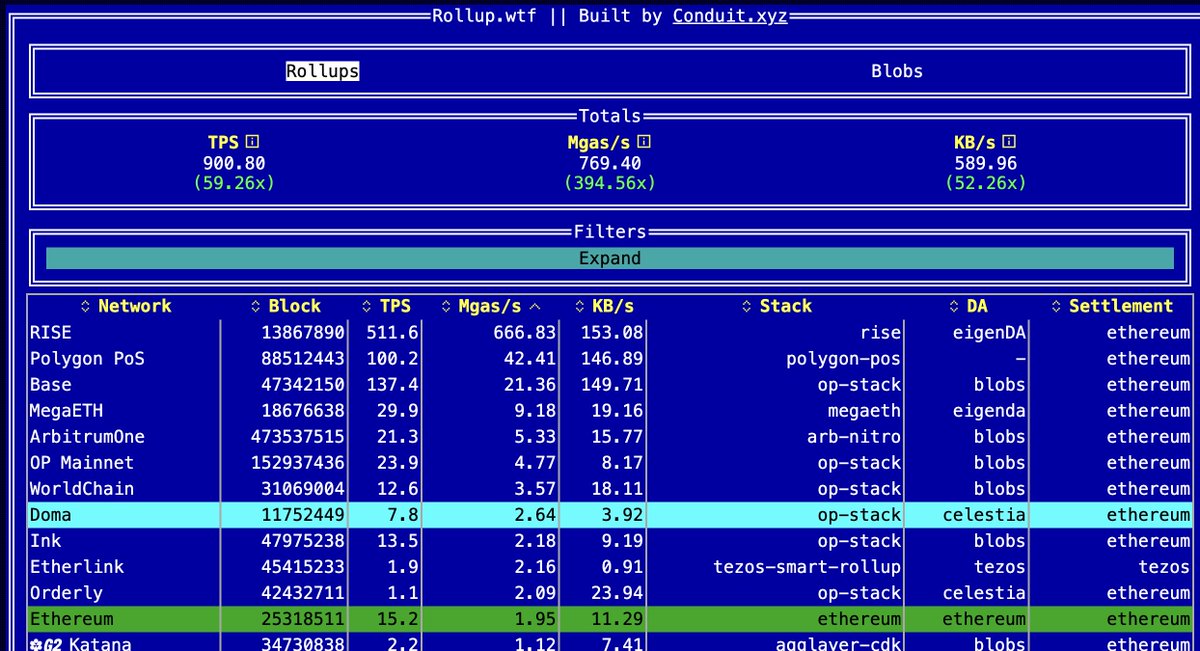Select the green Ethereum network row
This screenshot has width=1200, height=651.
tap(610, 619)
